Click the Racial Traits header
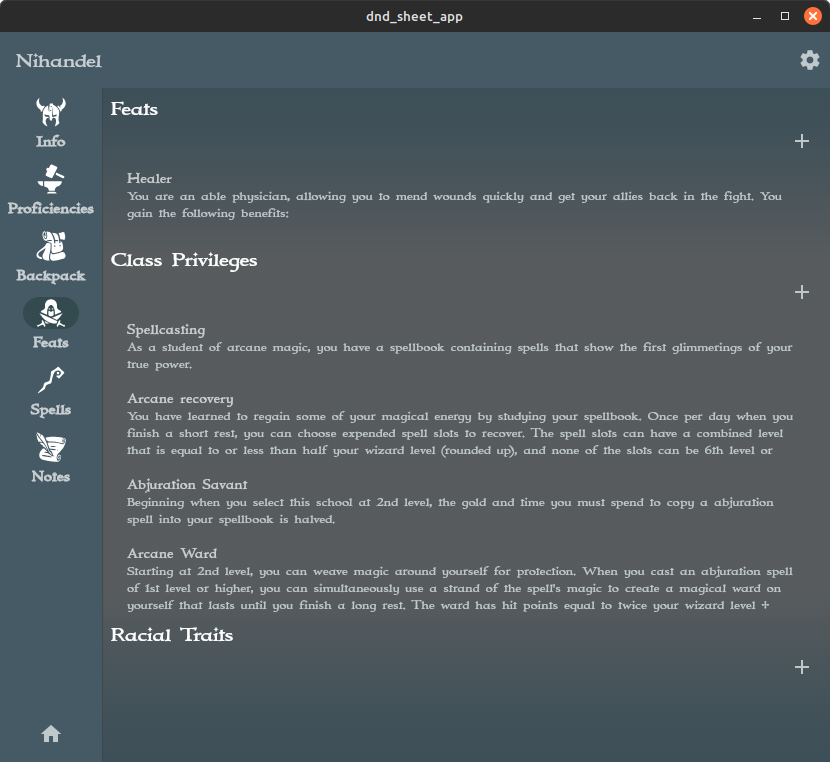The height and width of the screenshot is (762, 830). click(x=174, y=634)
